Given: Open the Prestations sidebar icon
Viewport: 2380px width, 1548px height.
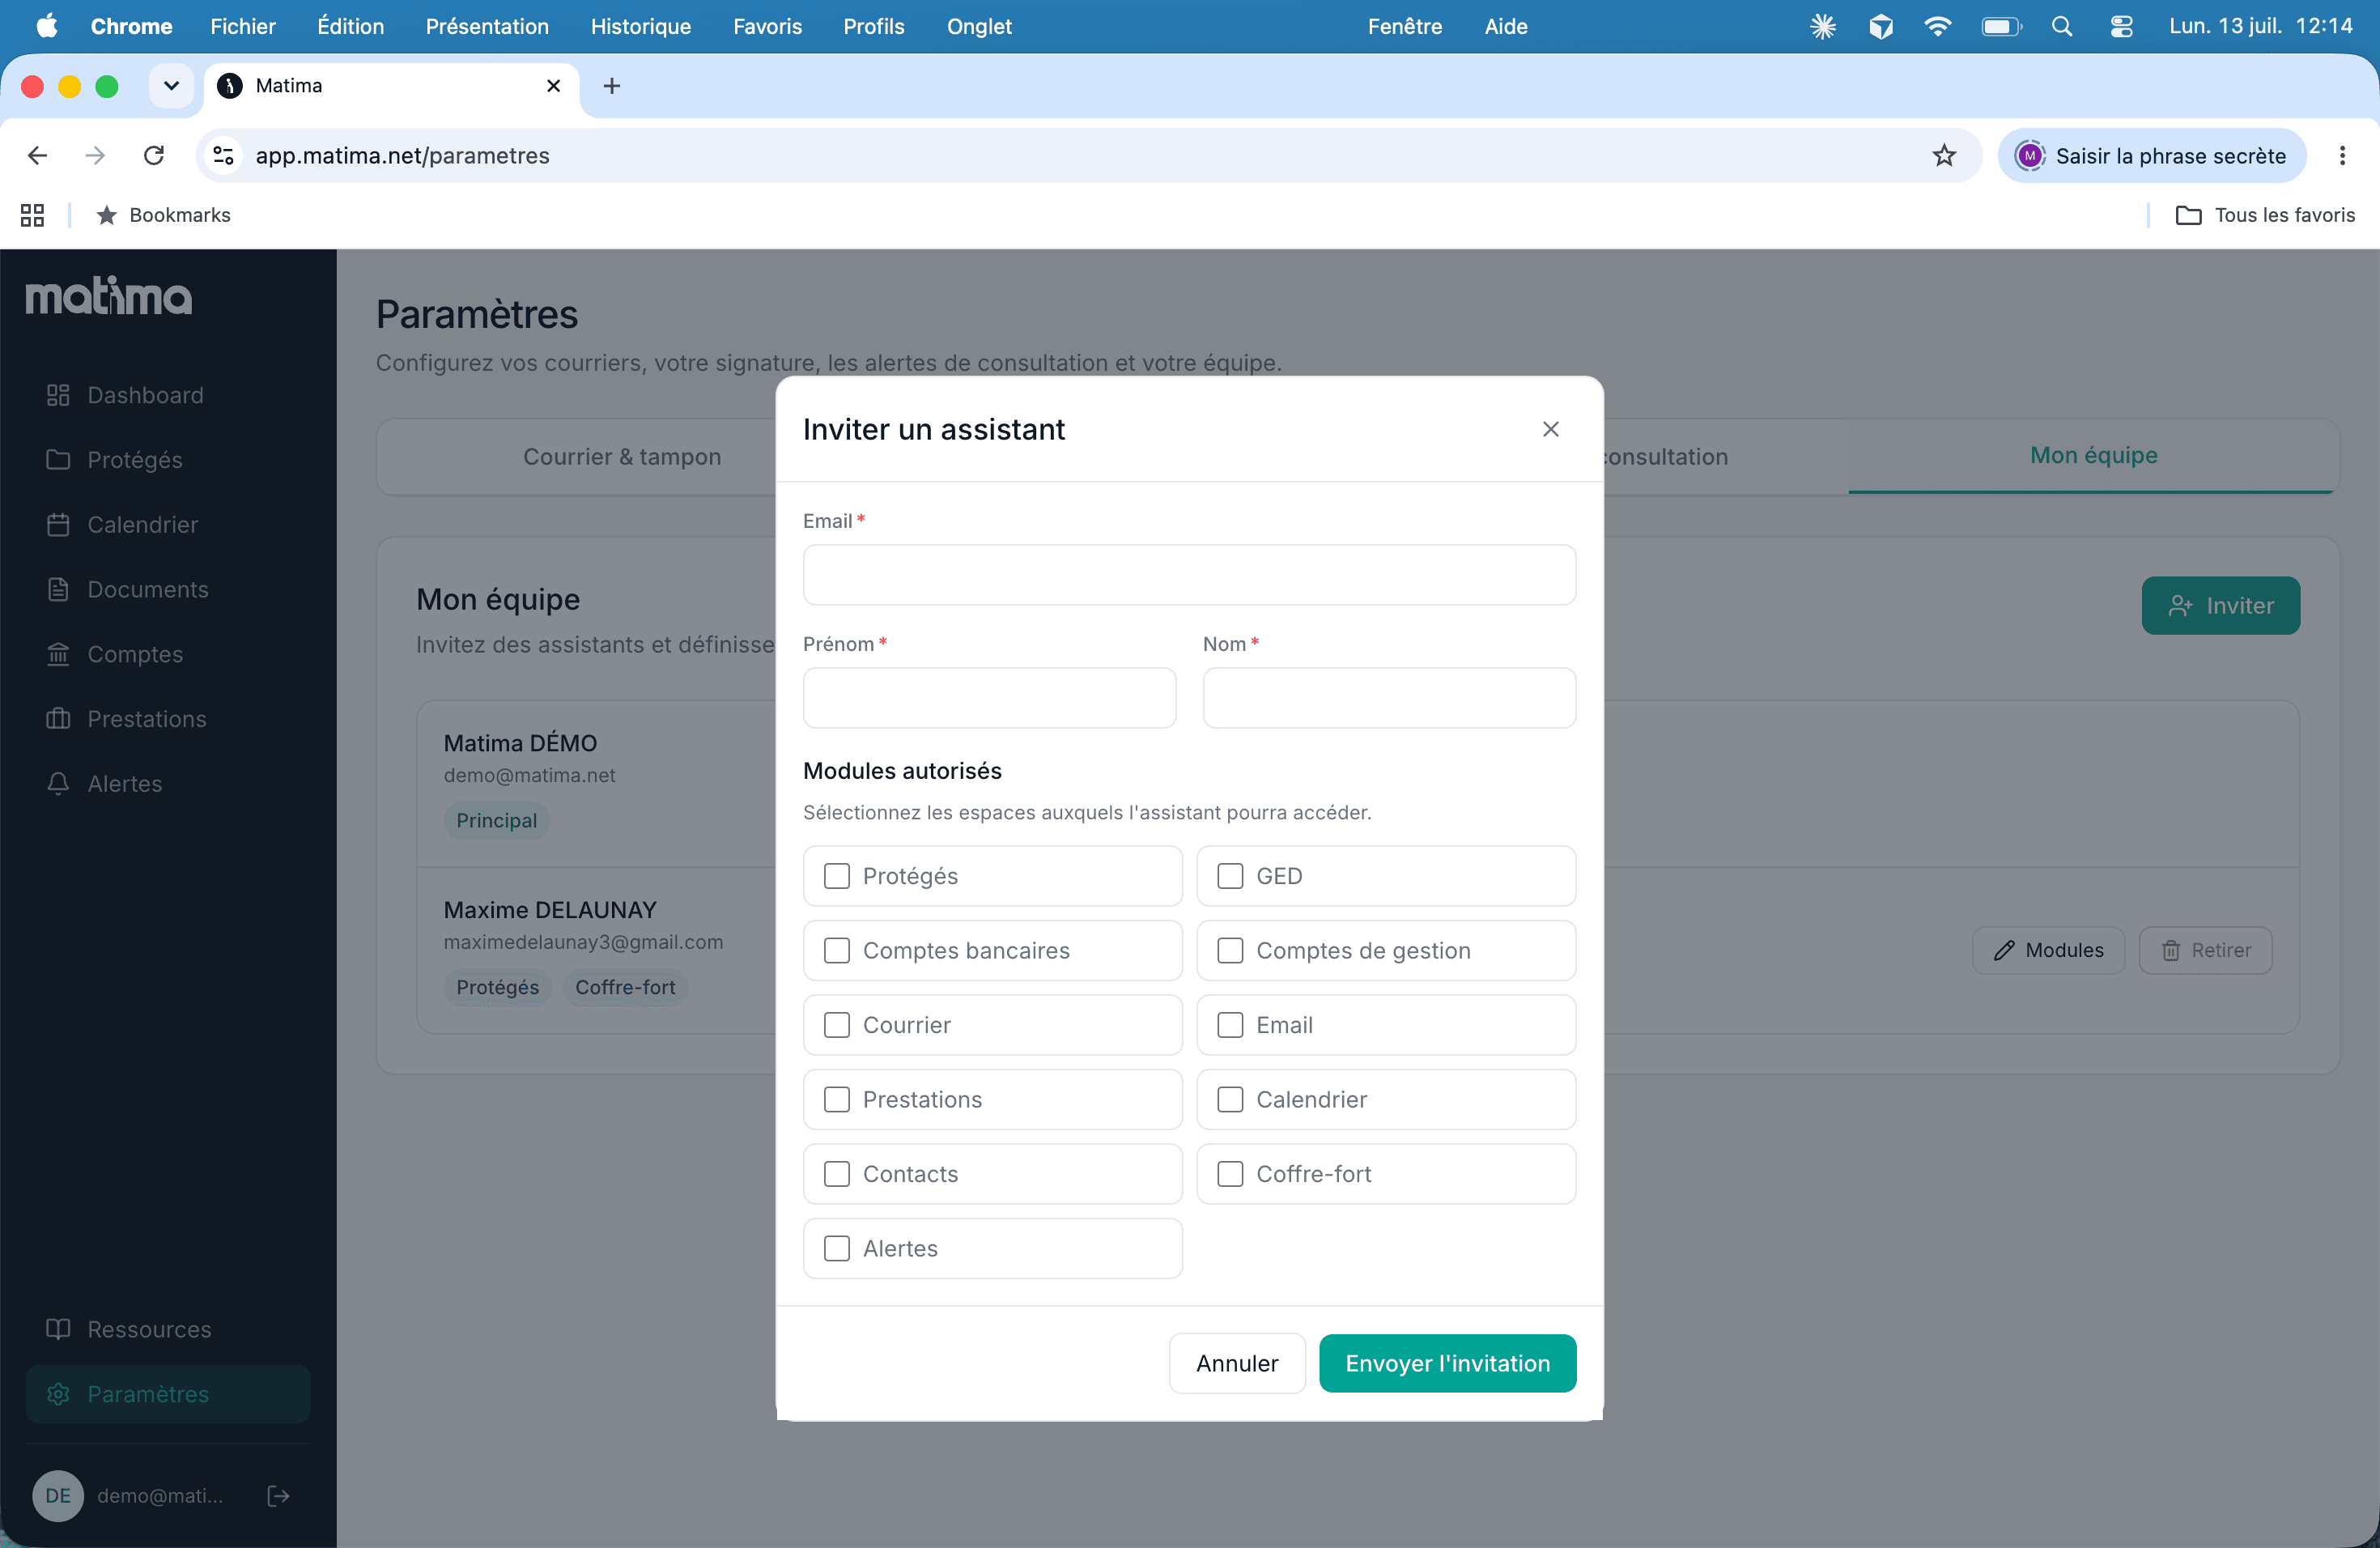Looking at the screenshot, I should coord(58,719).
